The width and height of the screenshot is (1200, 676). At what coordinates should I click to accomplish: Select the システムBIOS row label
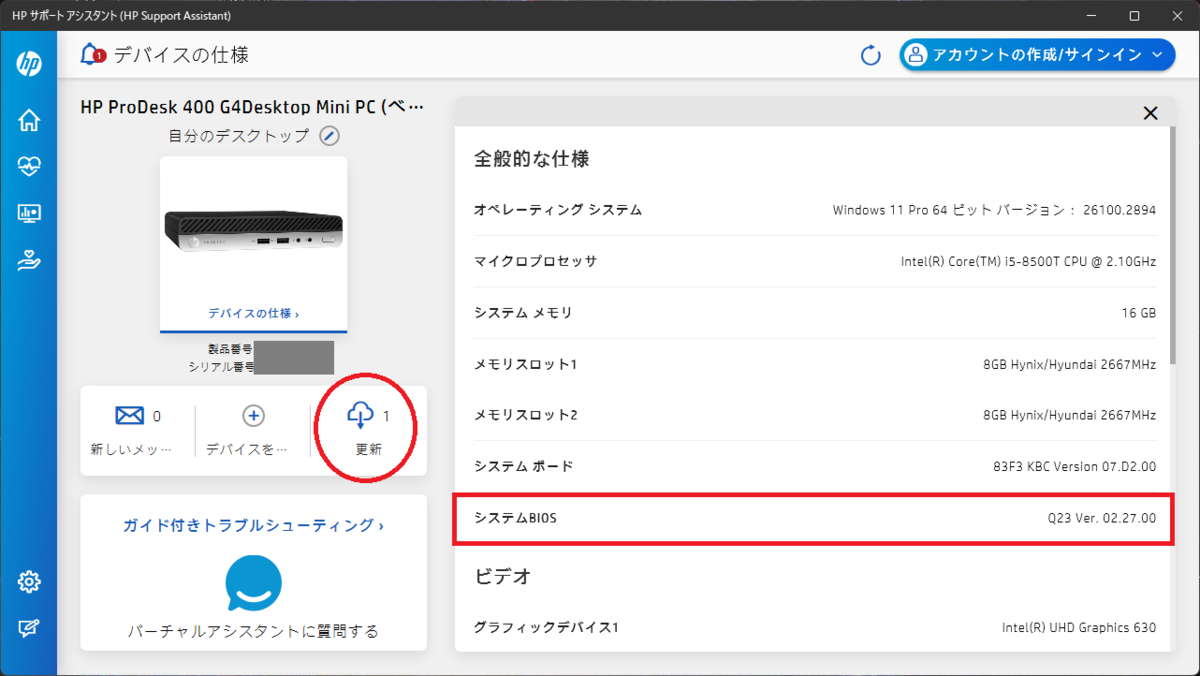click(x=515, y=518)
